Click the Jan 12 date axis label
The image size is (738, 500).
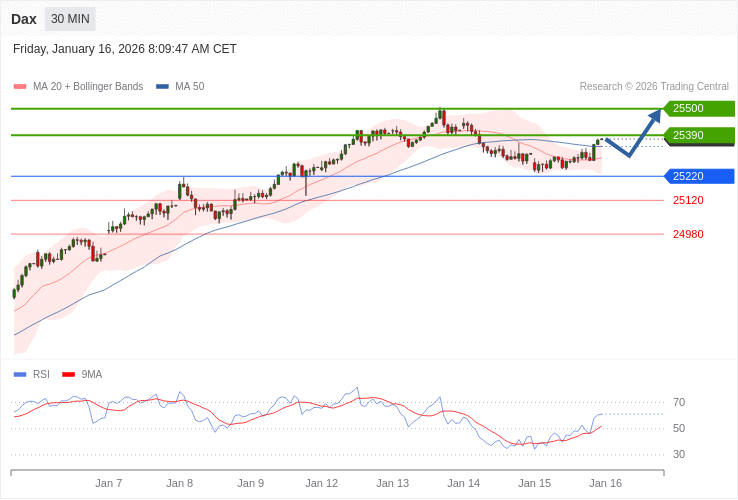click(x=322, y=483)
